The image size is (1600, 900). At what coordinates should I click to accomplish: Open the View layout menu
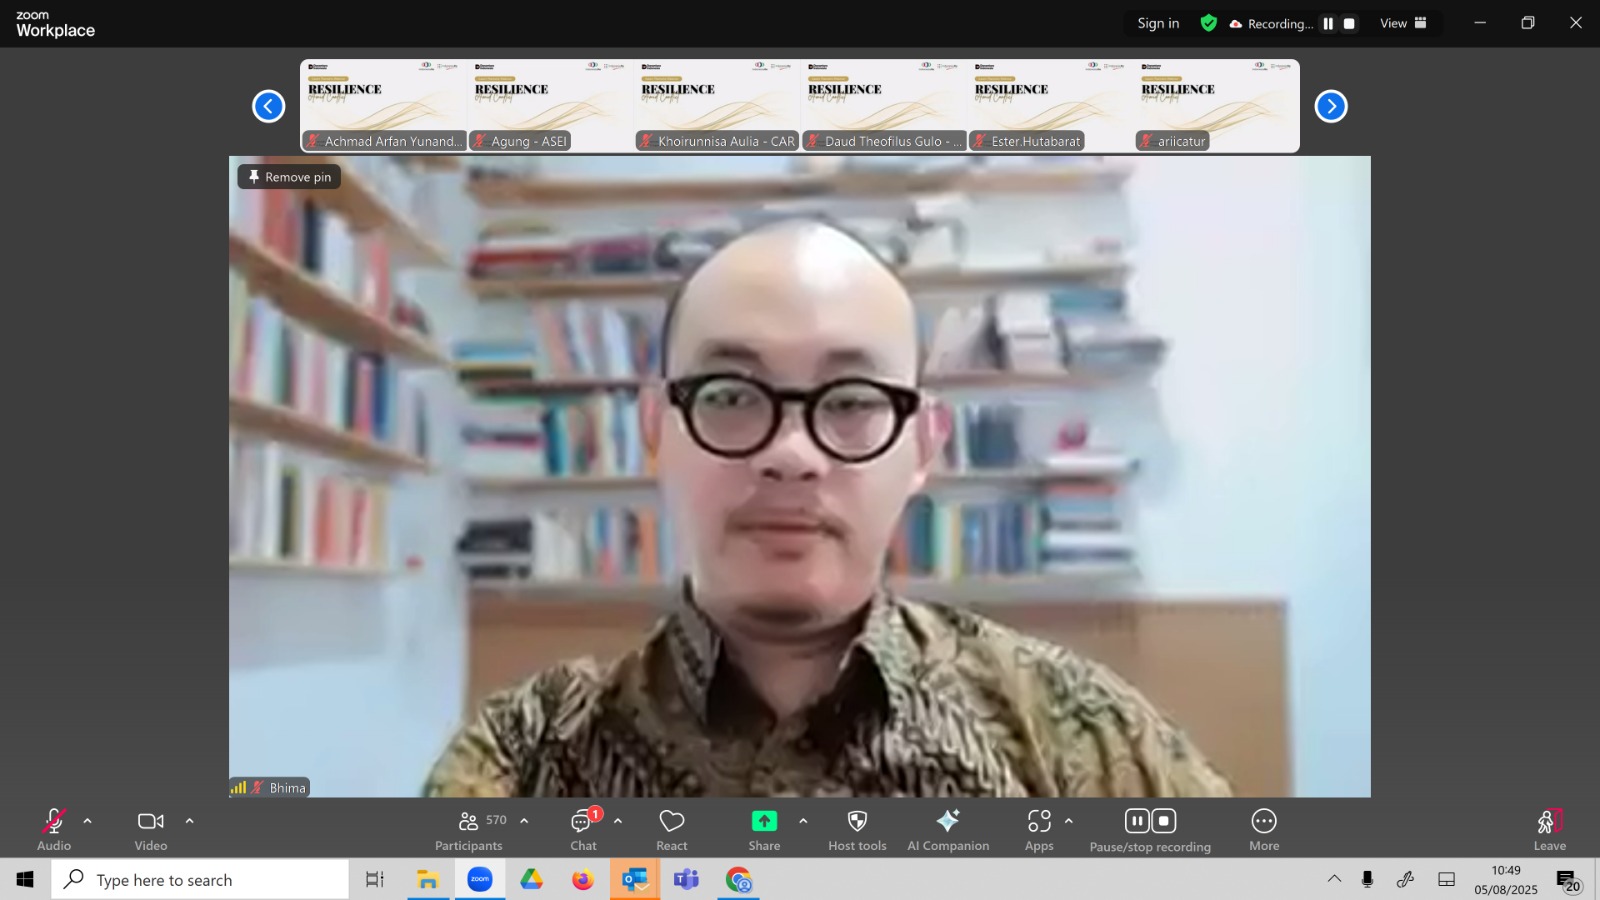[1403, 23]
